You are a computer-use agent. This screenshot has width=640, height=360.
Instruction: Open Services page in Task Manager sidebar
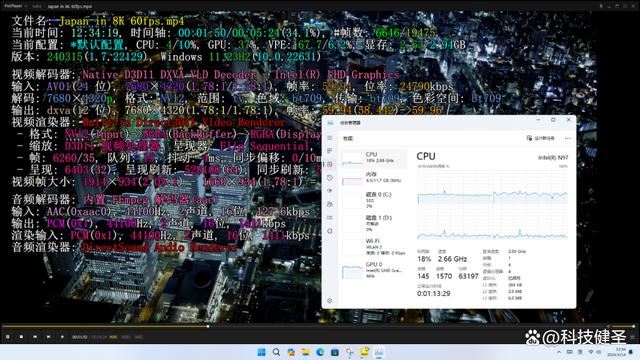330,231
